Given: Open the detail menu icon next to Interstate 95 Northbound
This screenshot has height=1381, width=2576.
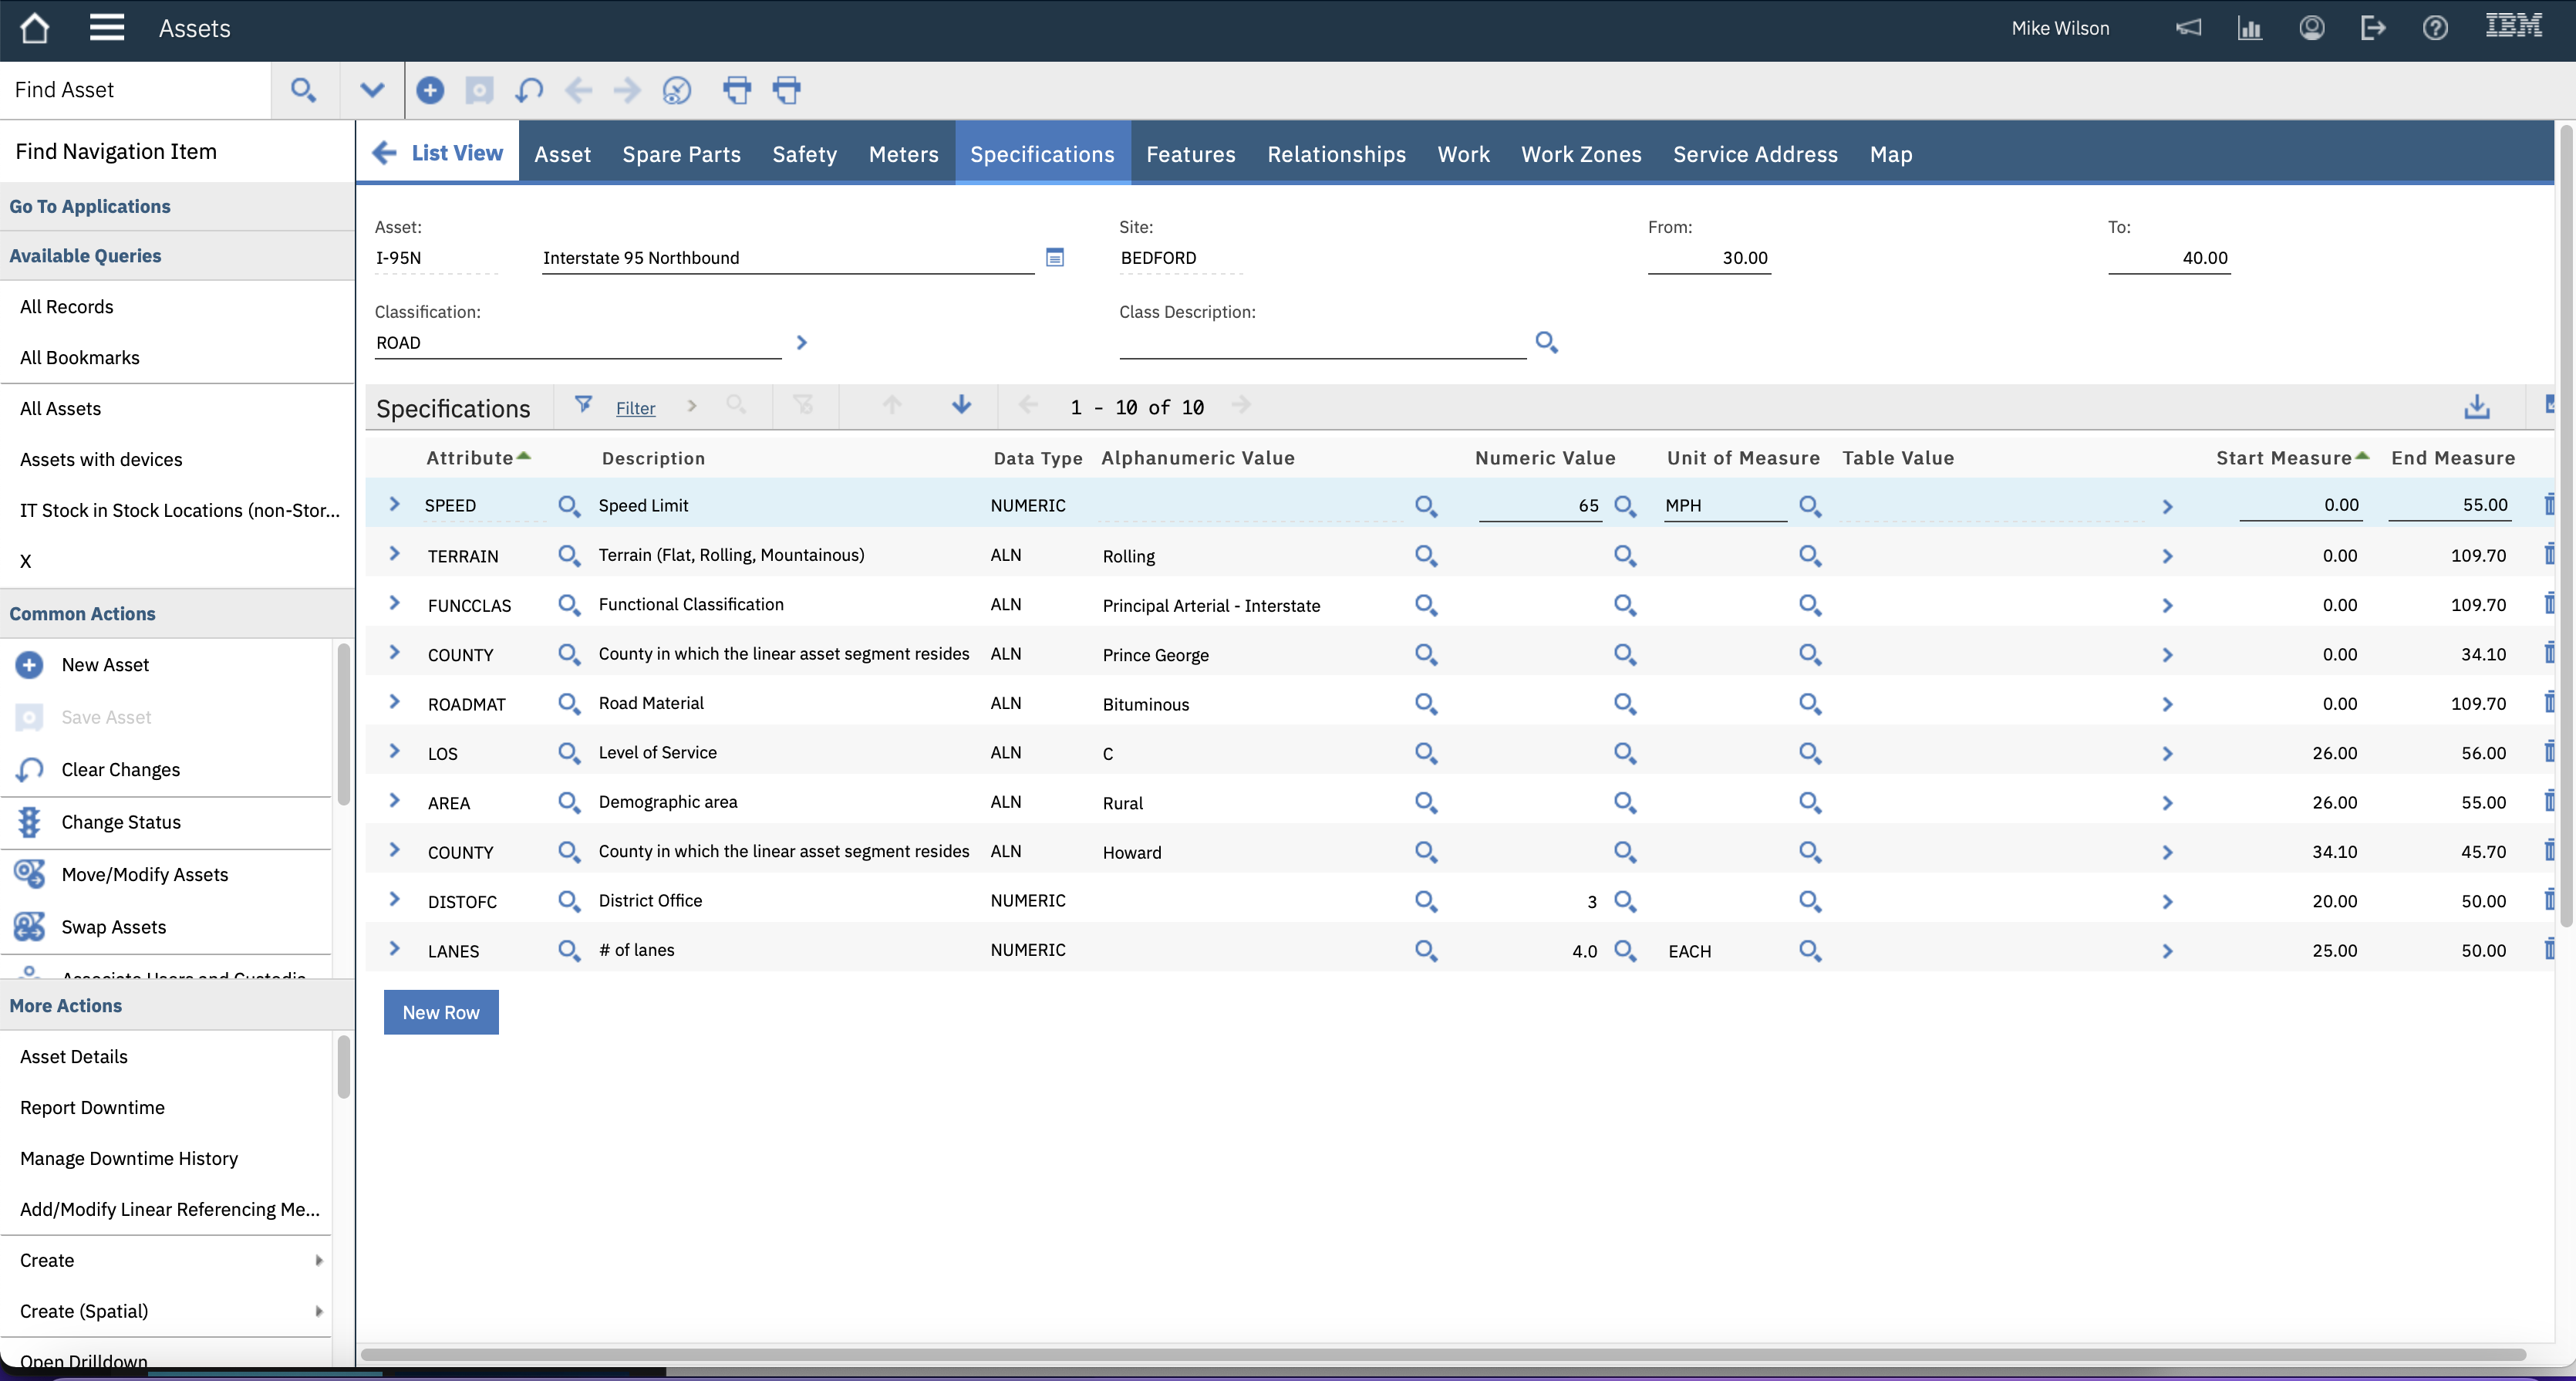Looking at the screenshot, I should click(1054, 257).
